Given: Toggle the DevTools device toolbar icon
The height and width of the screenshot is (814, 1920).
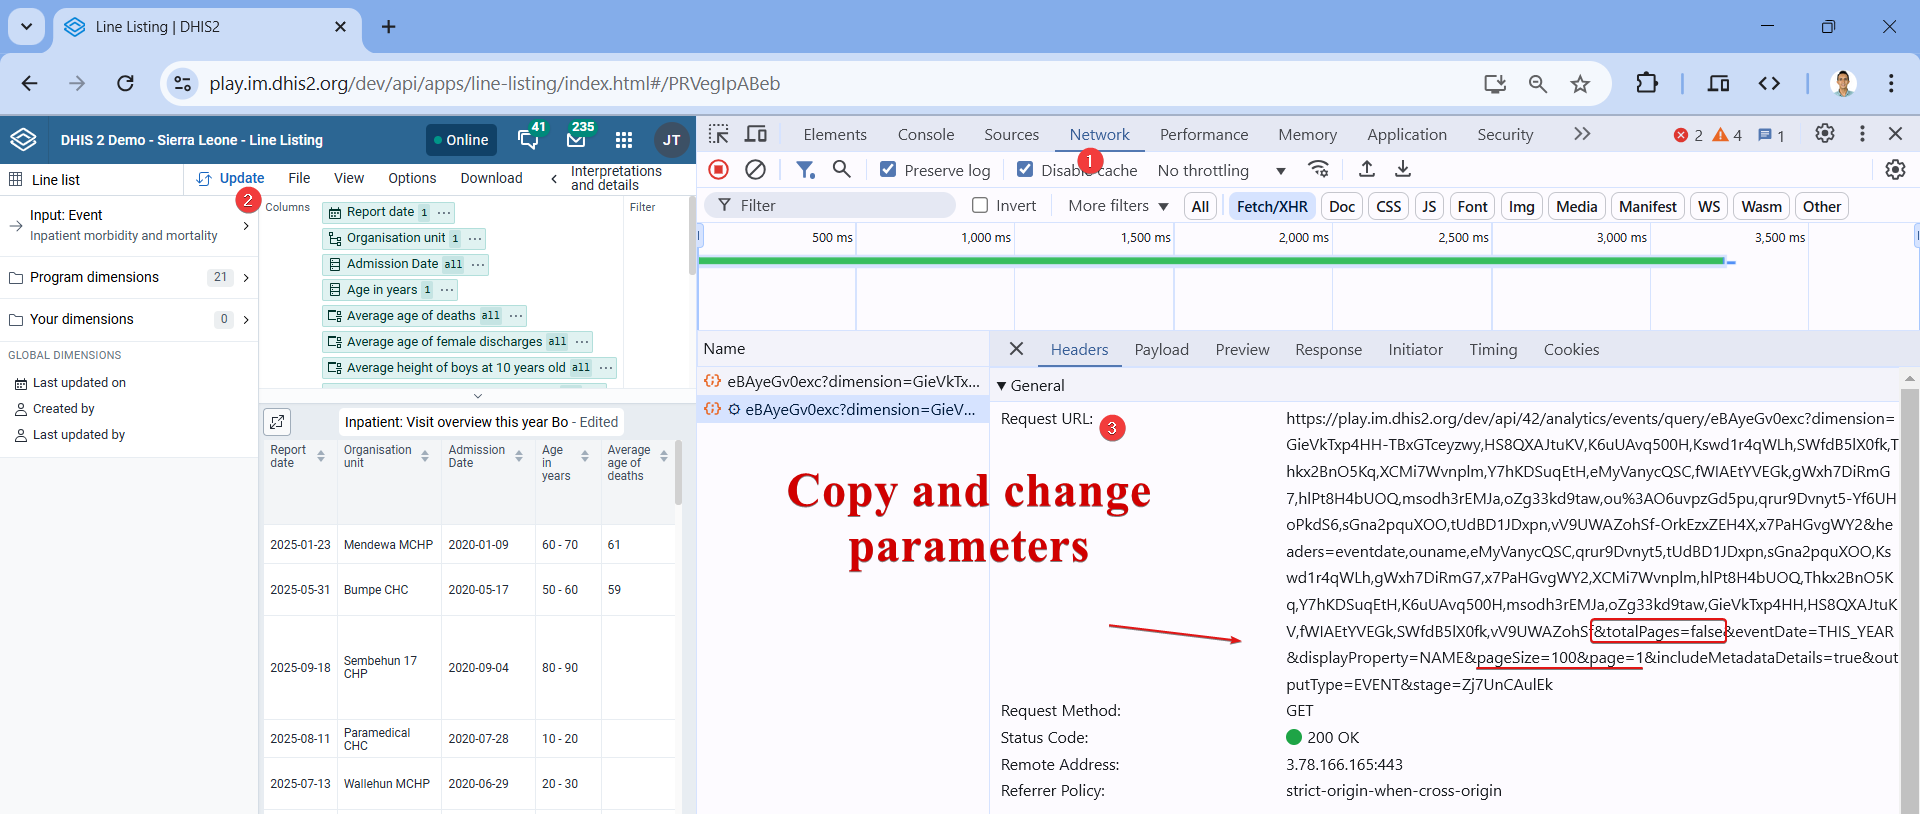Looking at the screenshot, I should point(756,134).
